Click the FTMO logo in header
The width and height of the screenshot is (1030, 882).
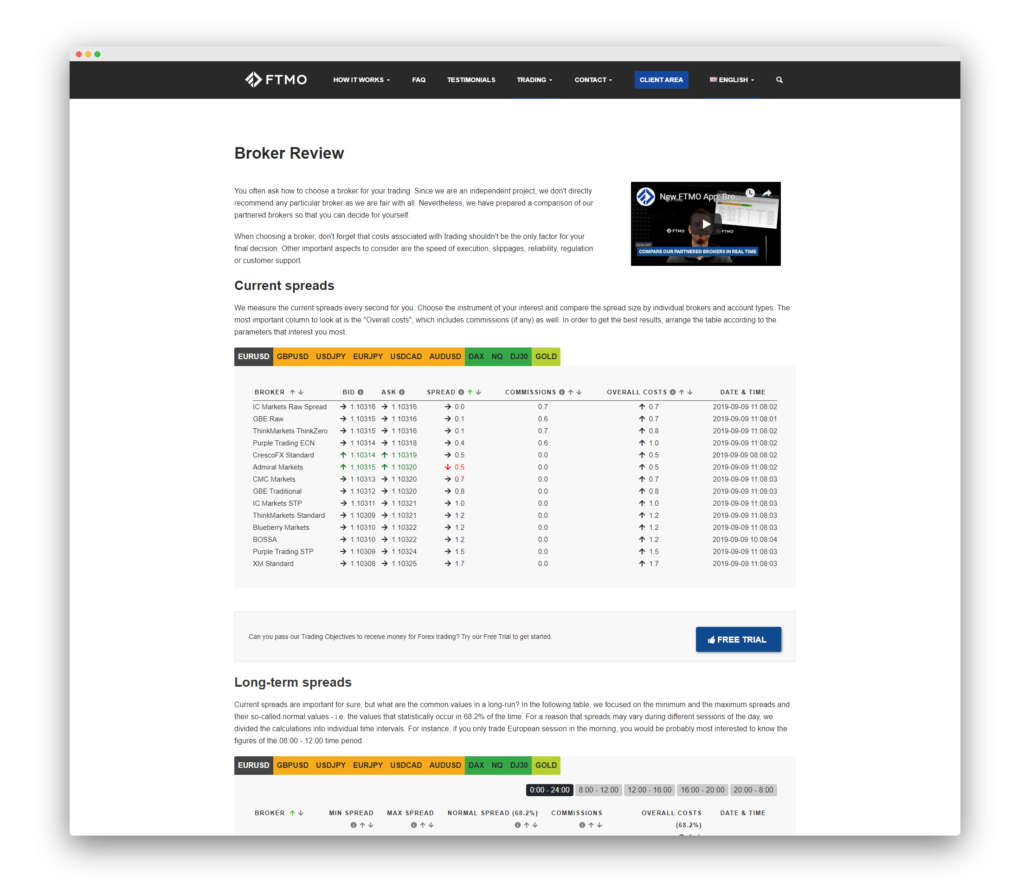276,79
